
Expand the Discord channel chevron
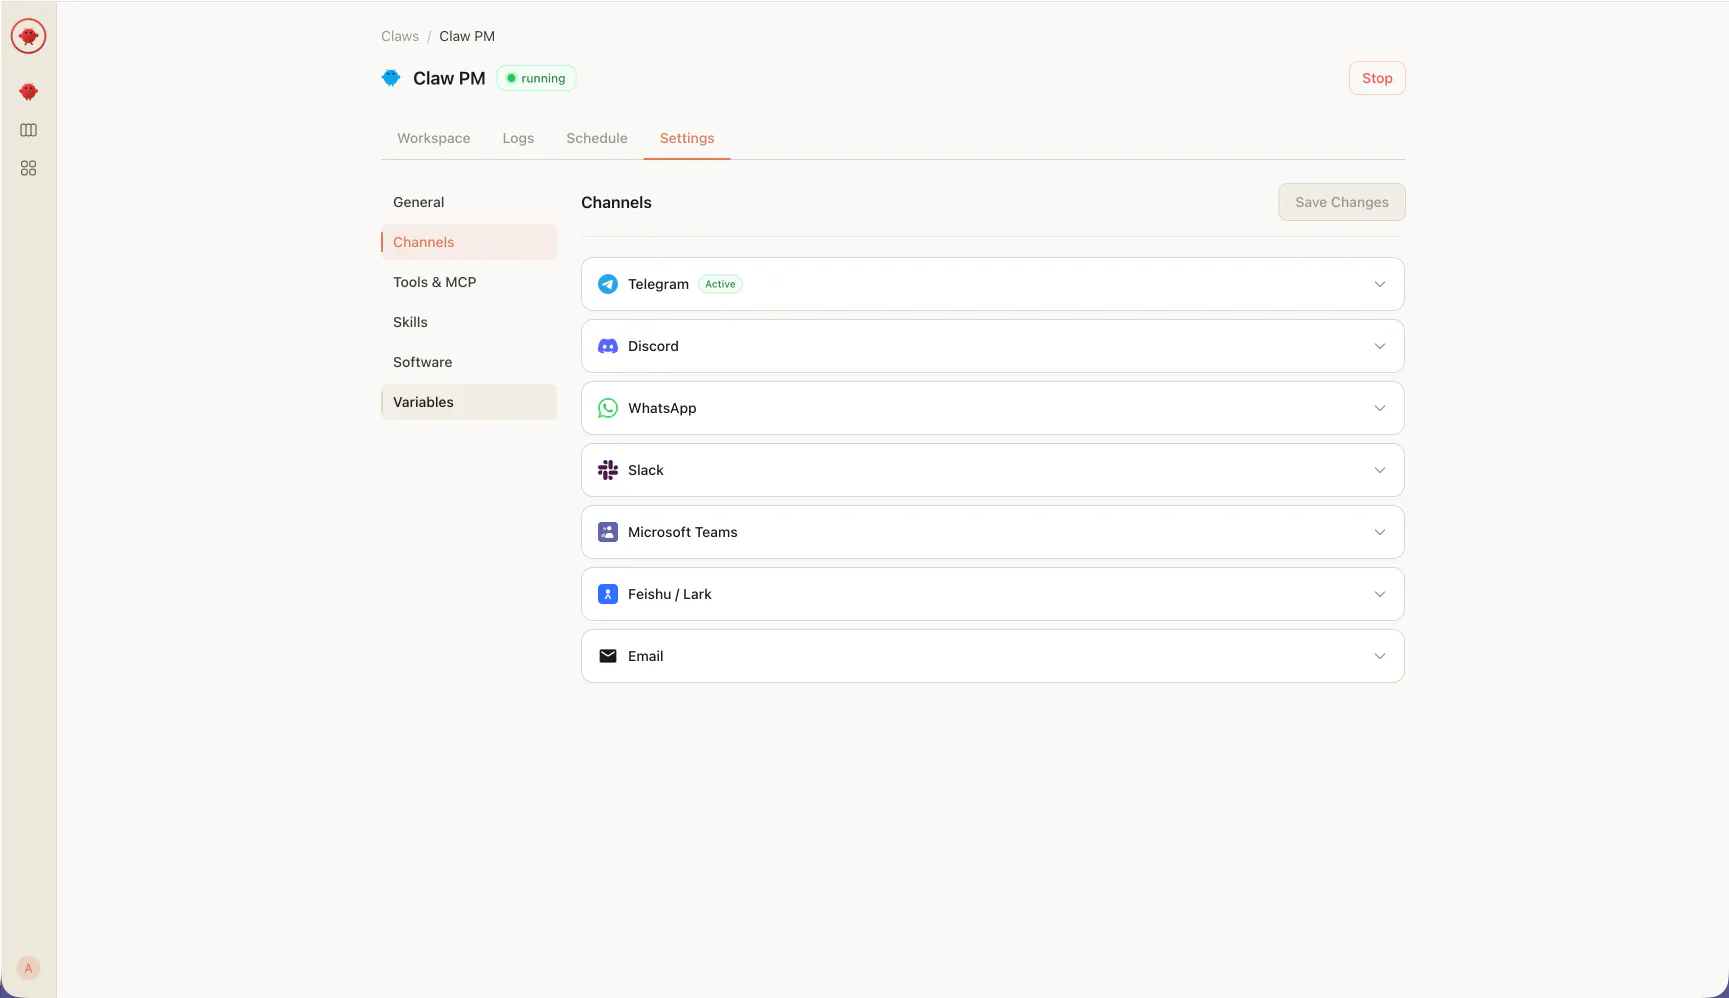click(x=1380, y=346)
